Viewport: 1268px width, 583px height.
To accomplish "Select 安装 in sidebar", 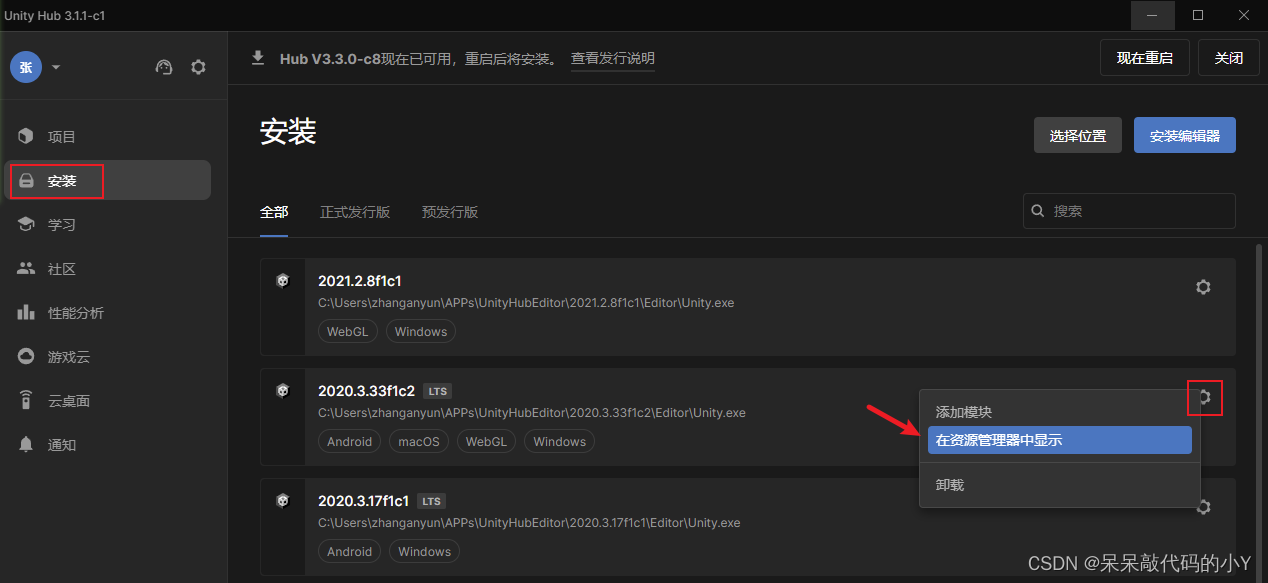I will click(x=108, y=180).
